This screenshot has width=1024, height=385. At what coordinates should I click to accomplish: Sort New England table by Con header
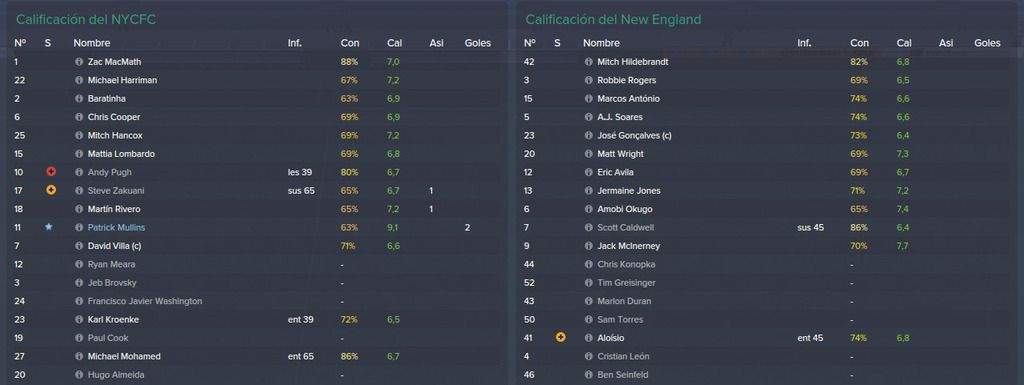[859, 43]
